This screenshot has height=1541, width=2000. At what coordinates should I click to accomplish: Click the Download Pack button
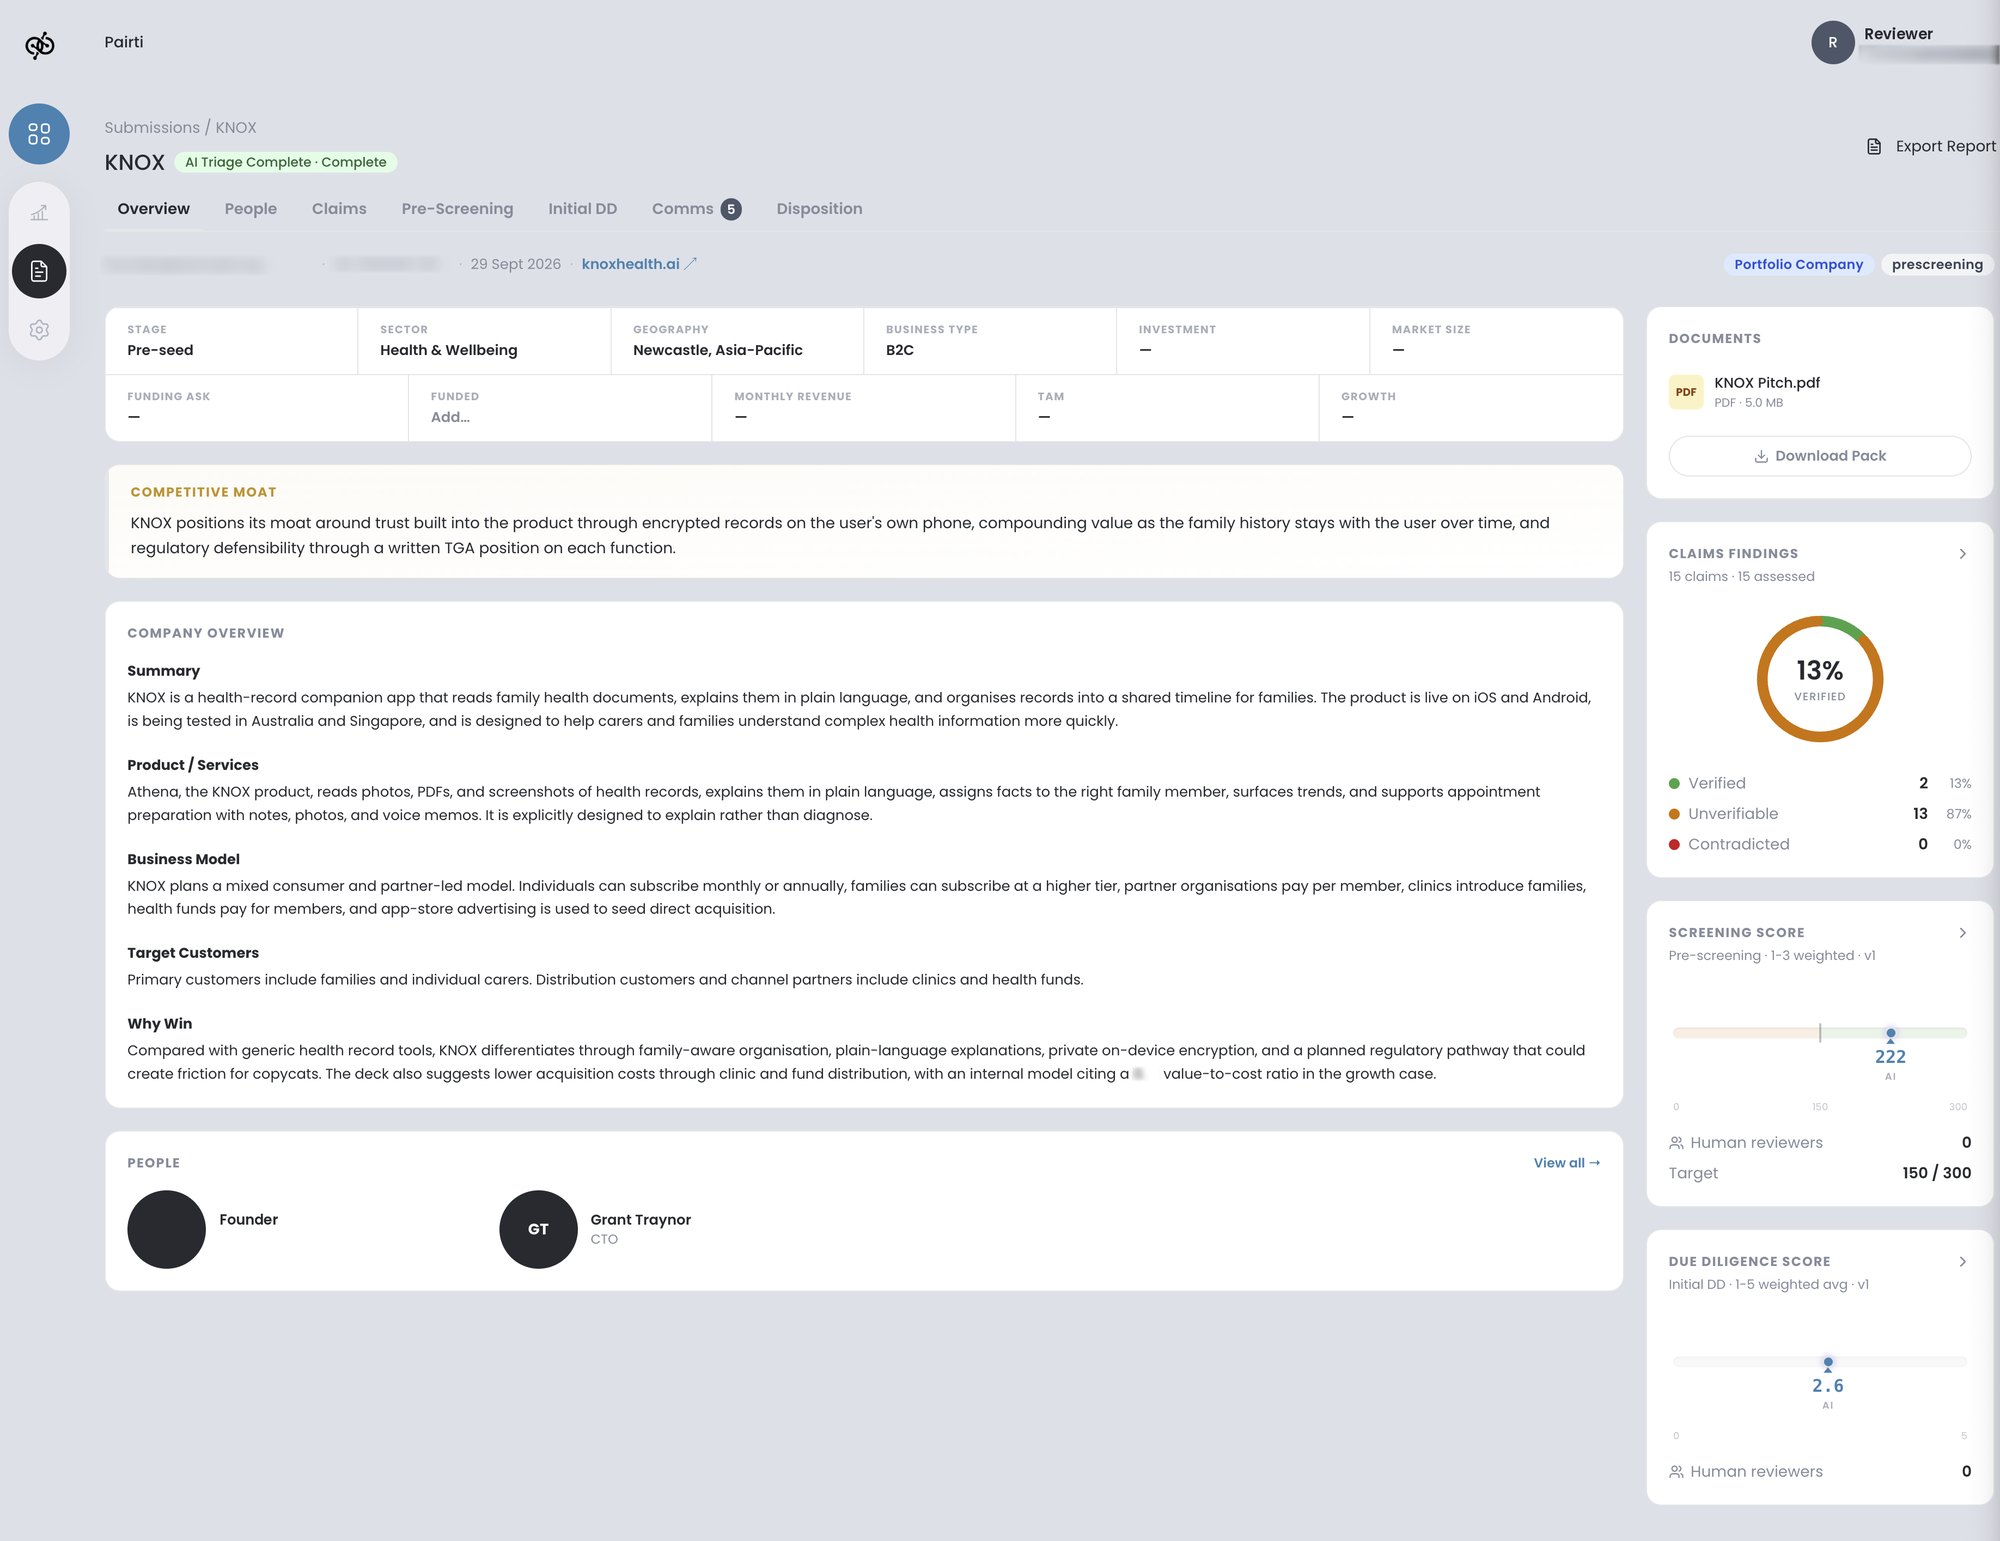point(1819,456)
